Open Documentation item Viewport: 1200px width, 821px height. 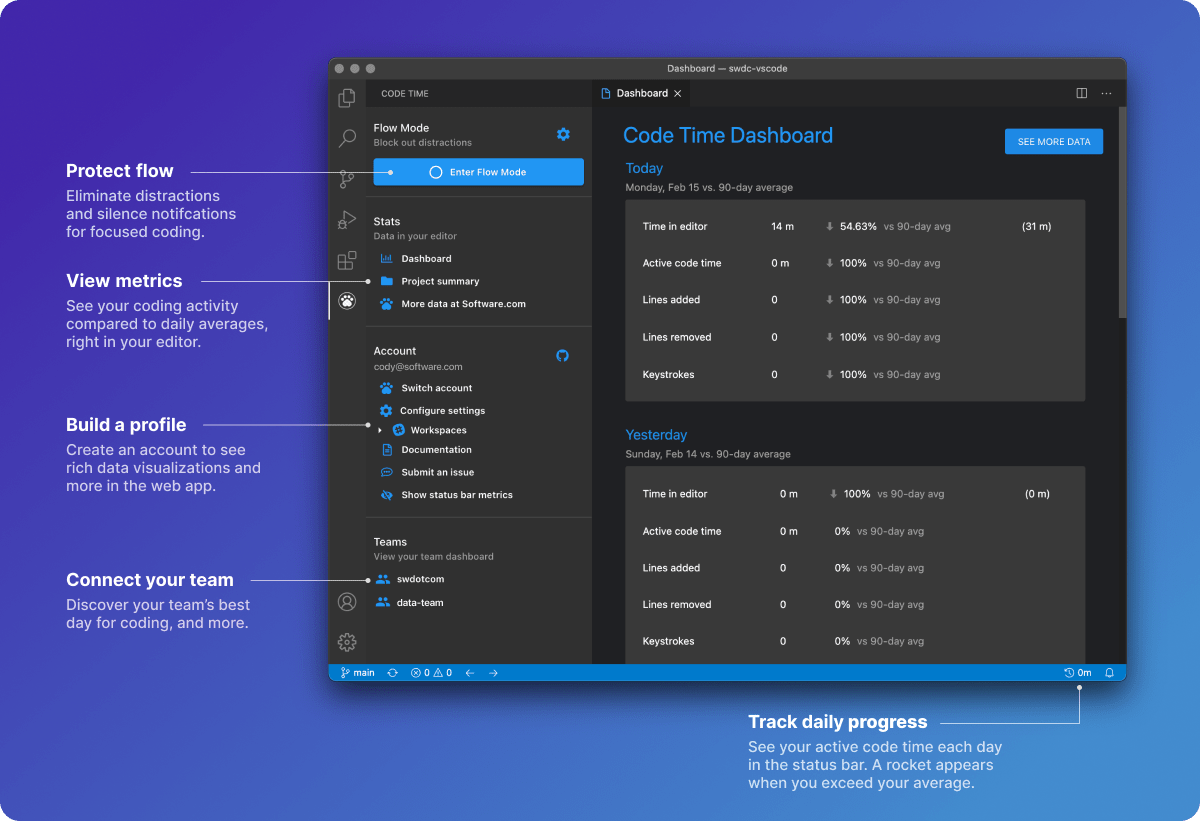click(x=436, y=450)
